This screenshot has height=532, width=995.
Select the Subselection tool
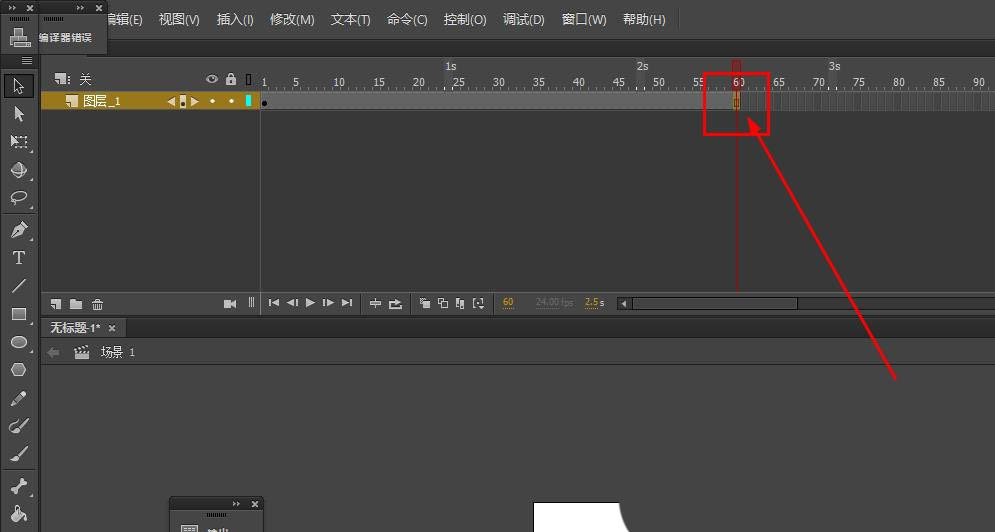point(18,114)
